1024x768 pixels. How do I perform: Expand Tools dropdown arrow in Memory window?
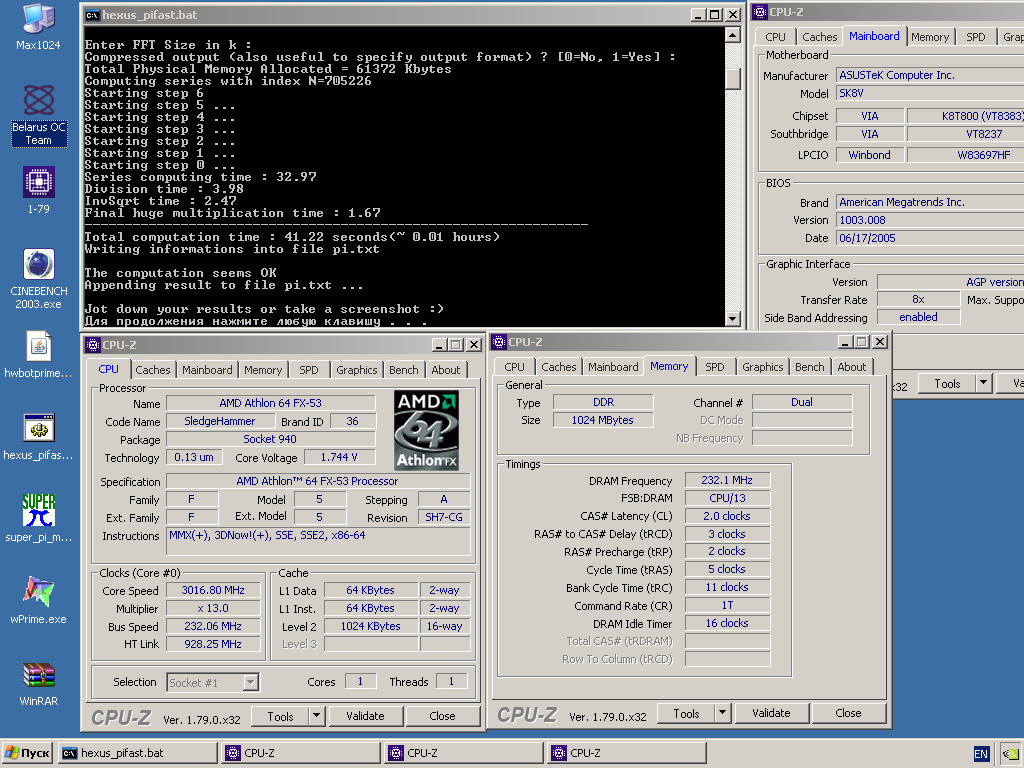pyautogui.click(x=722, y=713)
